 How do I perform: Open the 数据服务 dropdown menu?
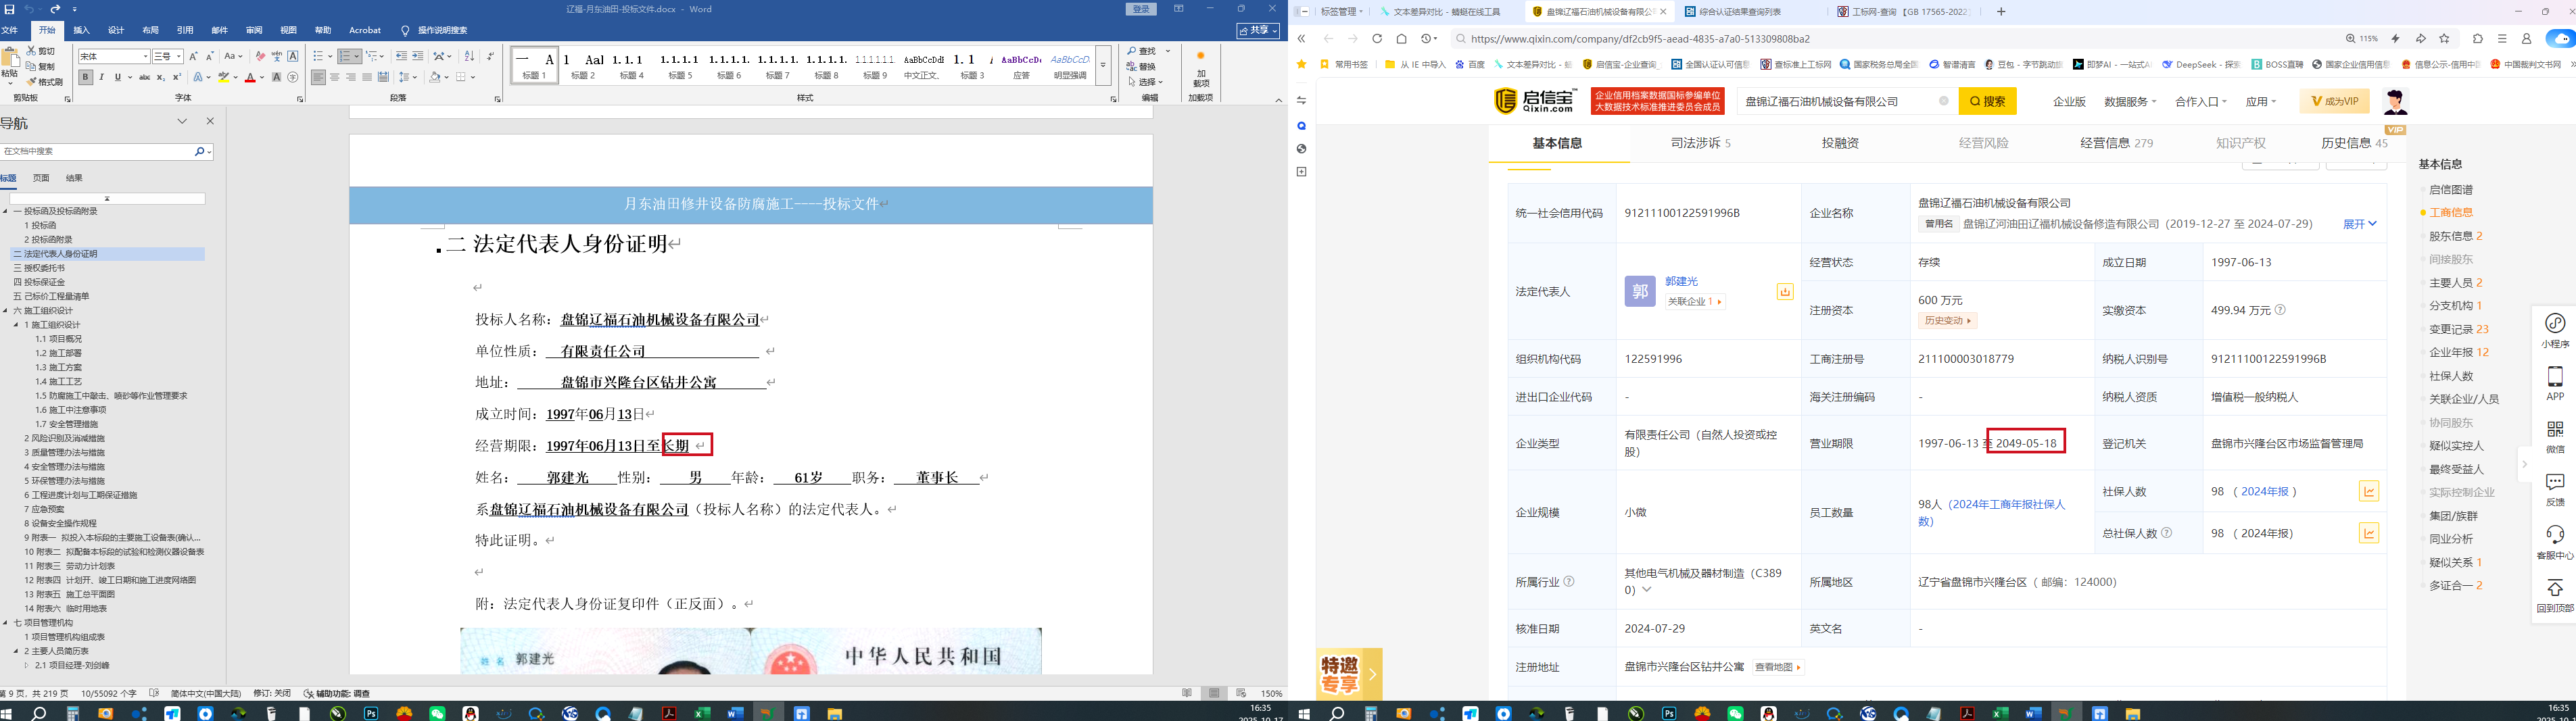2130,102
